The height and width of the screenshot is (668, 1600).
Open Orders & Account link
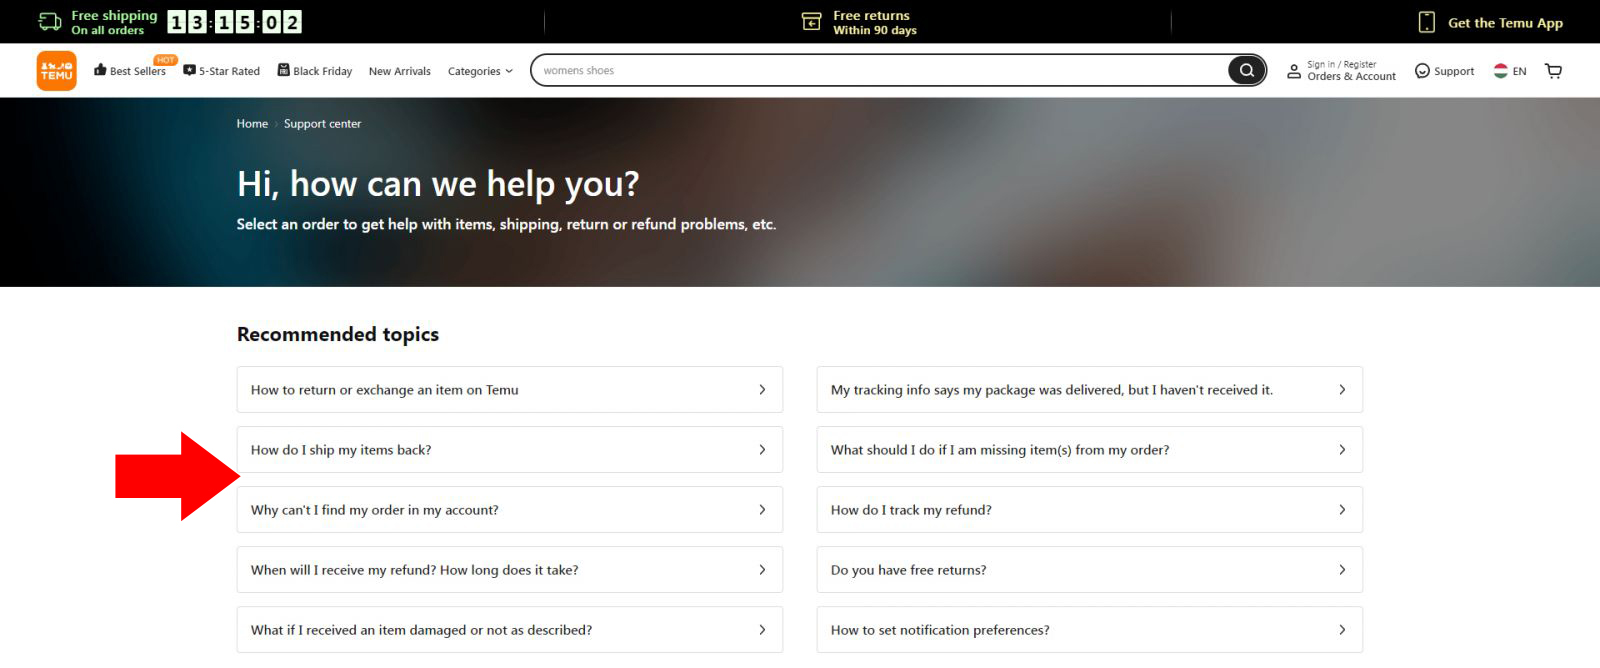(x=1352, y=76)
